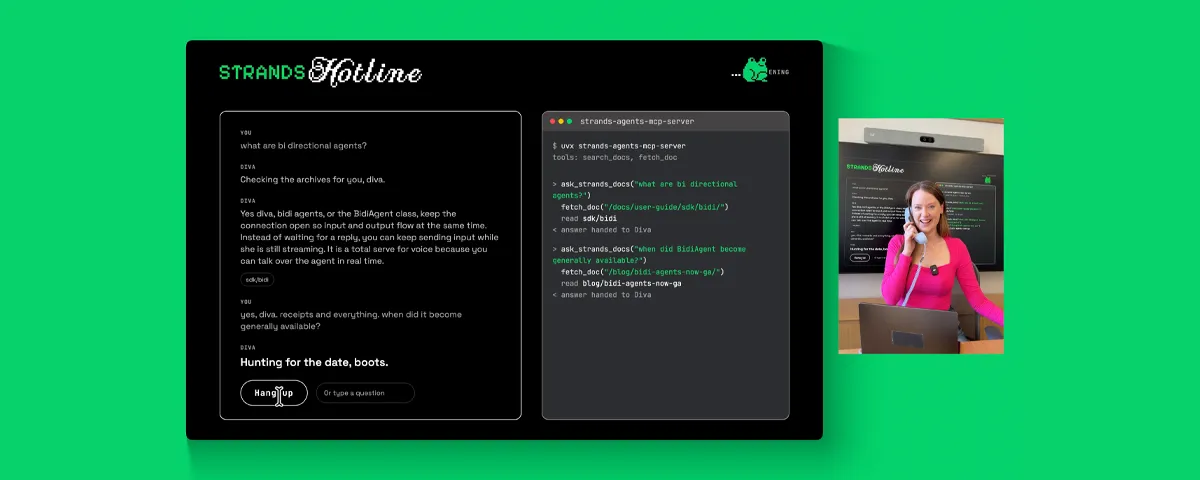
Task: Focus the 'Or type a question' field
Action: 365,393
